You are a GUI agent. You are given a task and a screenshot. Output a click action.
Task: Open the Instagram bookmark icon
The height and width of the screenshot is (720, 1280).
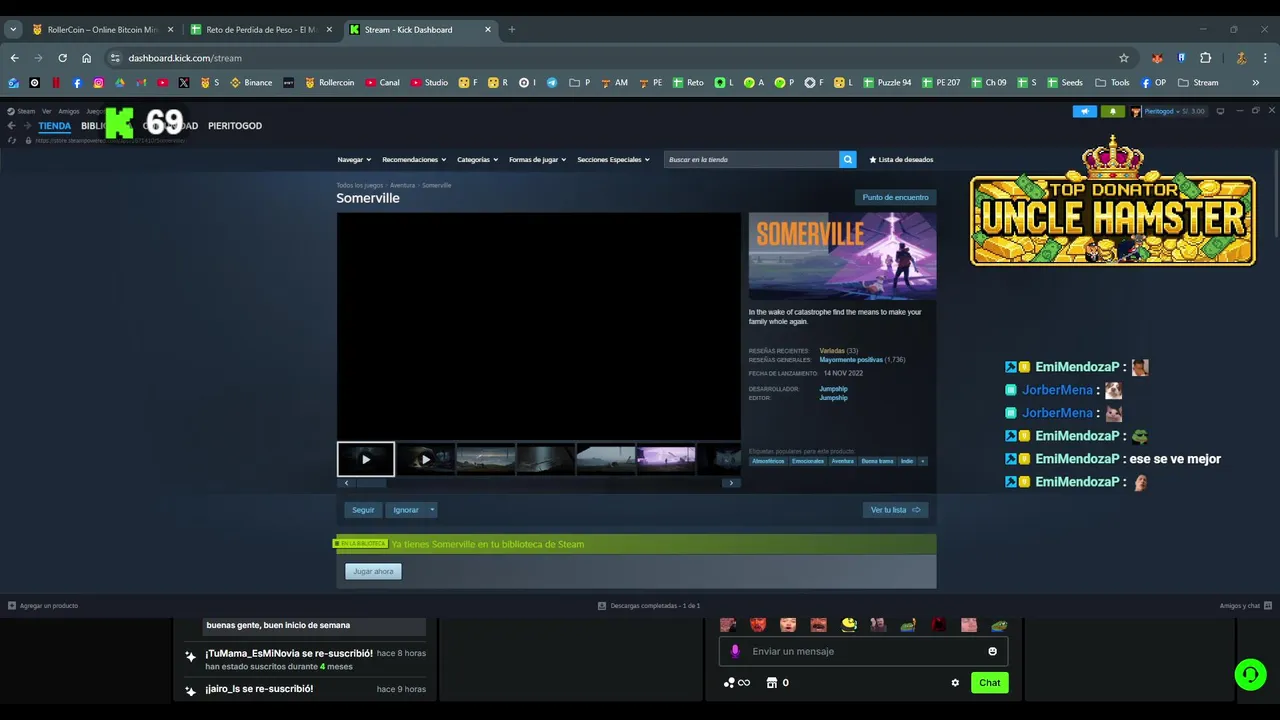point(98,83)
